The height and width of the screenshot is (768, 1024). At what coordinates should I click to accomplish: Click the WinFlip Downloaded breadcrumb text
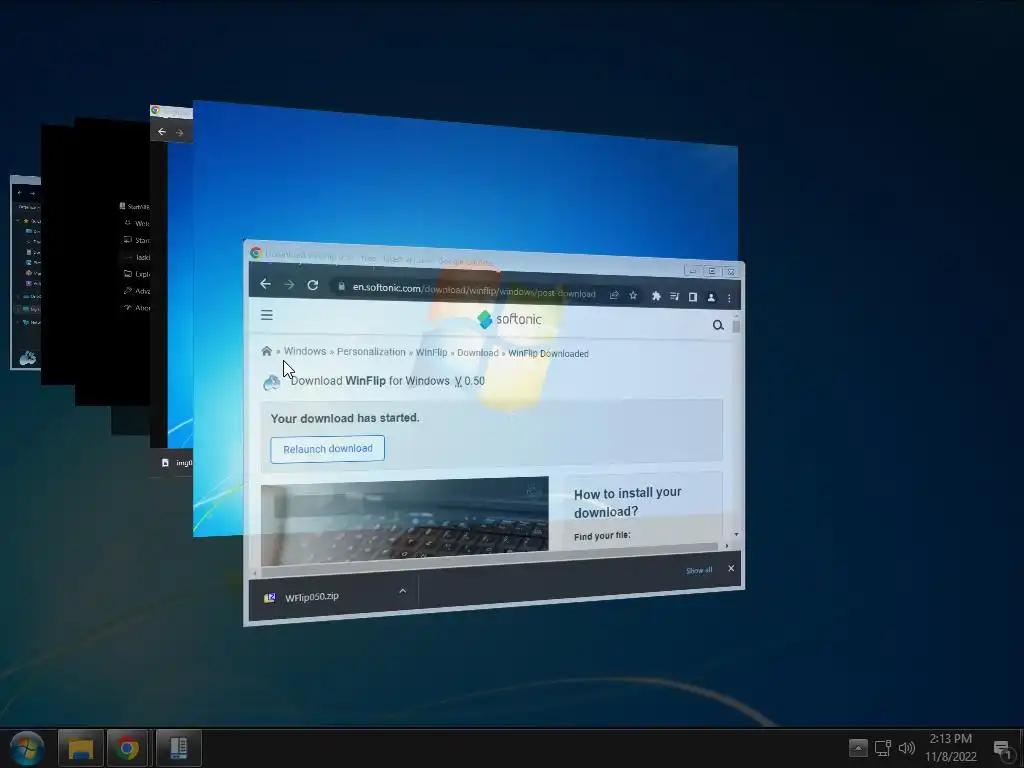[548, 353]
